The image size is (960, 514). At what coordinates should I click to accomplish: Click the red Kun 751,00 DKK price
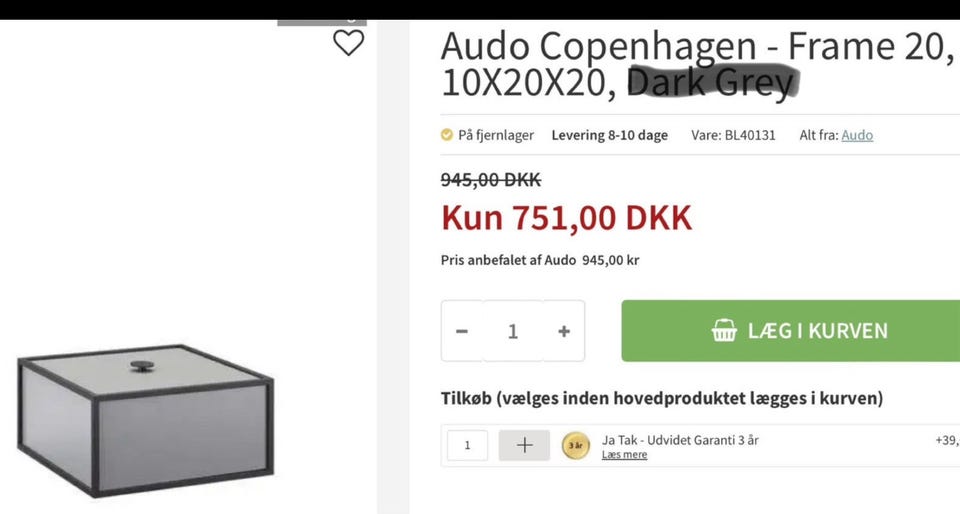pyautogui.click(x=566, y=218)
